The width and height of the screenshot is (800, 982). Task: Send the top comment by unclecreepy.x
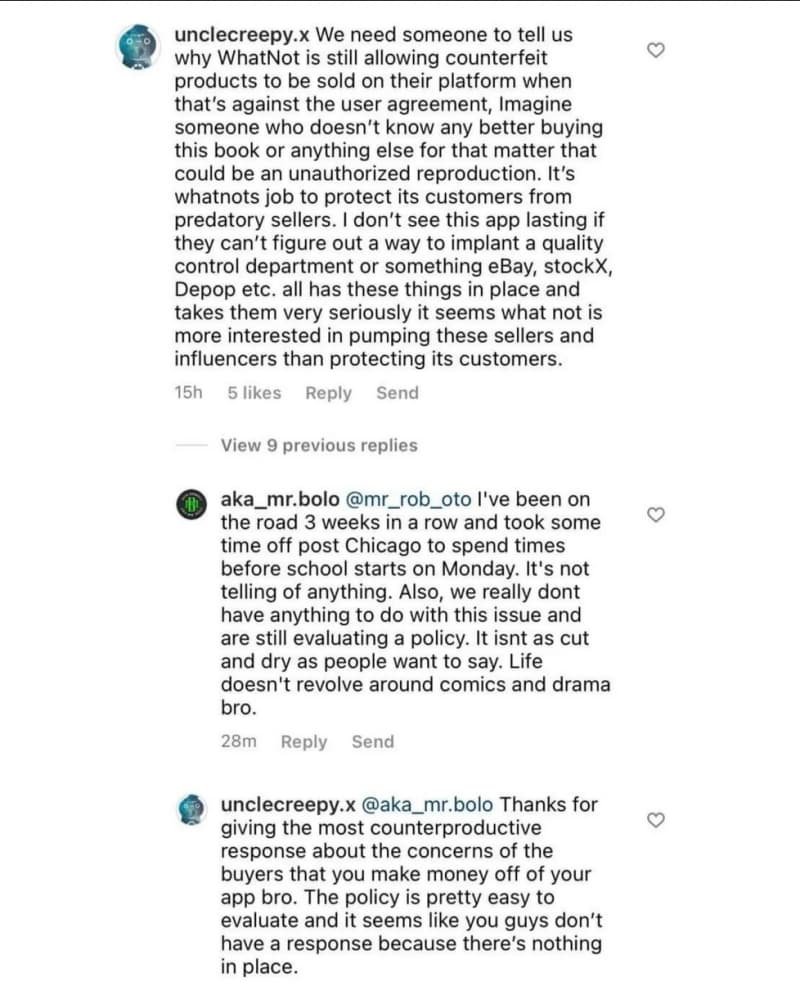pyautogui.click(x=397, y=393)
